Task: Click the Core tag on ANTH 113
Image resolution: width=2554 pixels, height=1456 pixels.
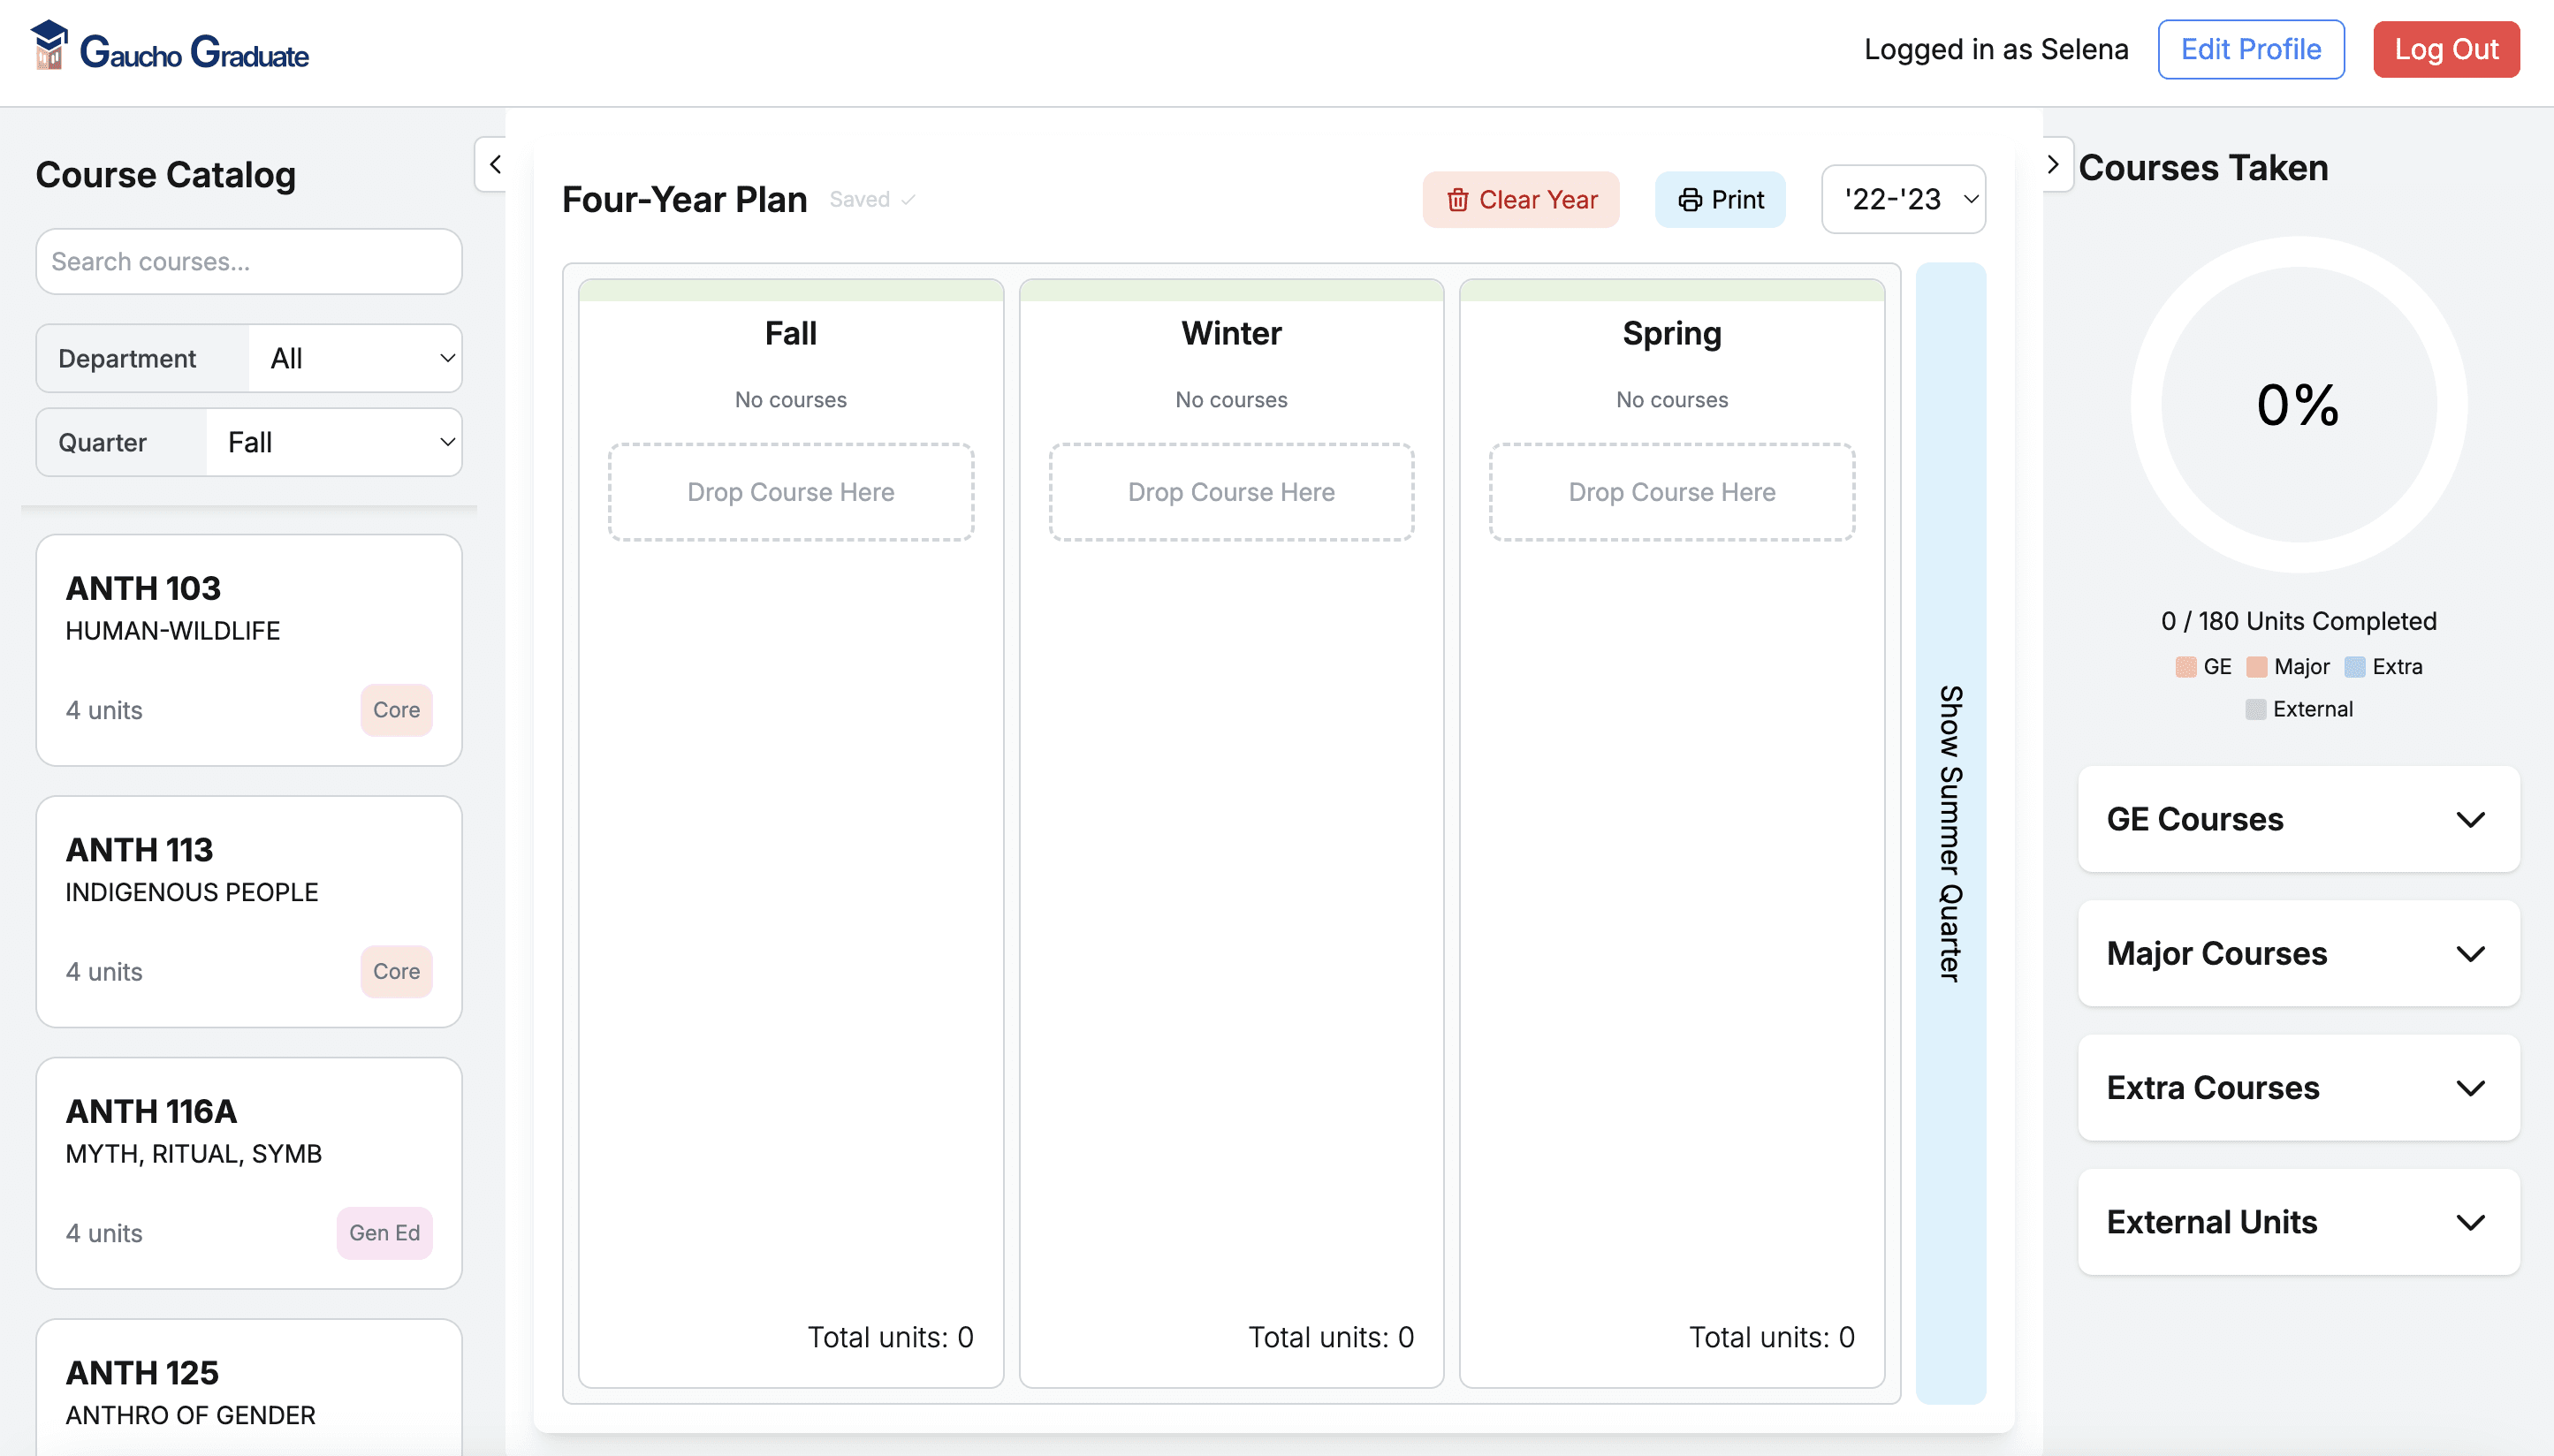Action: click(396, 971)
